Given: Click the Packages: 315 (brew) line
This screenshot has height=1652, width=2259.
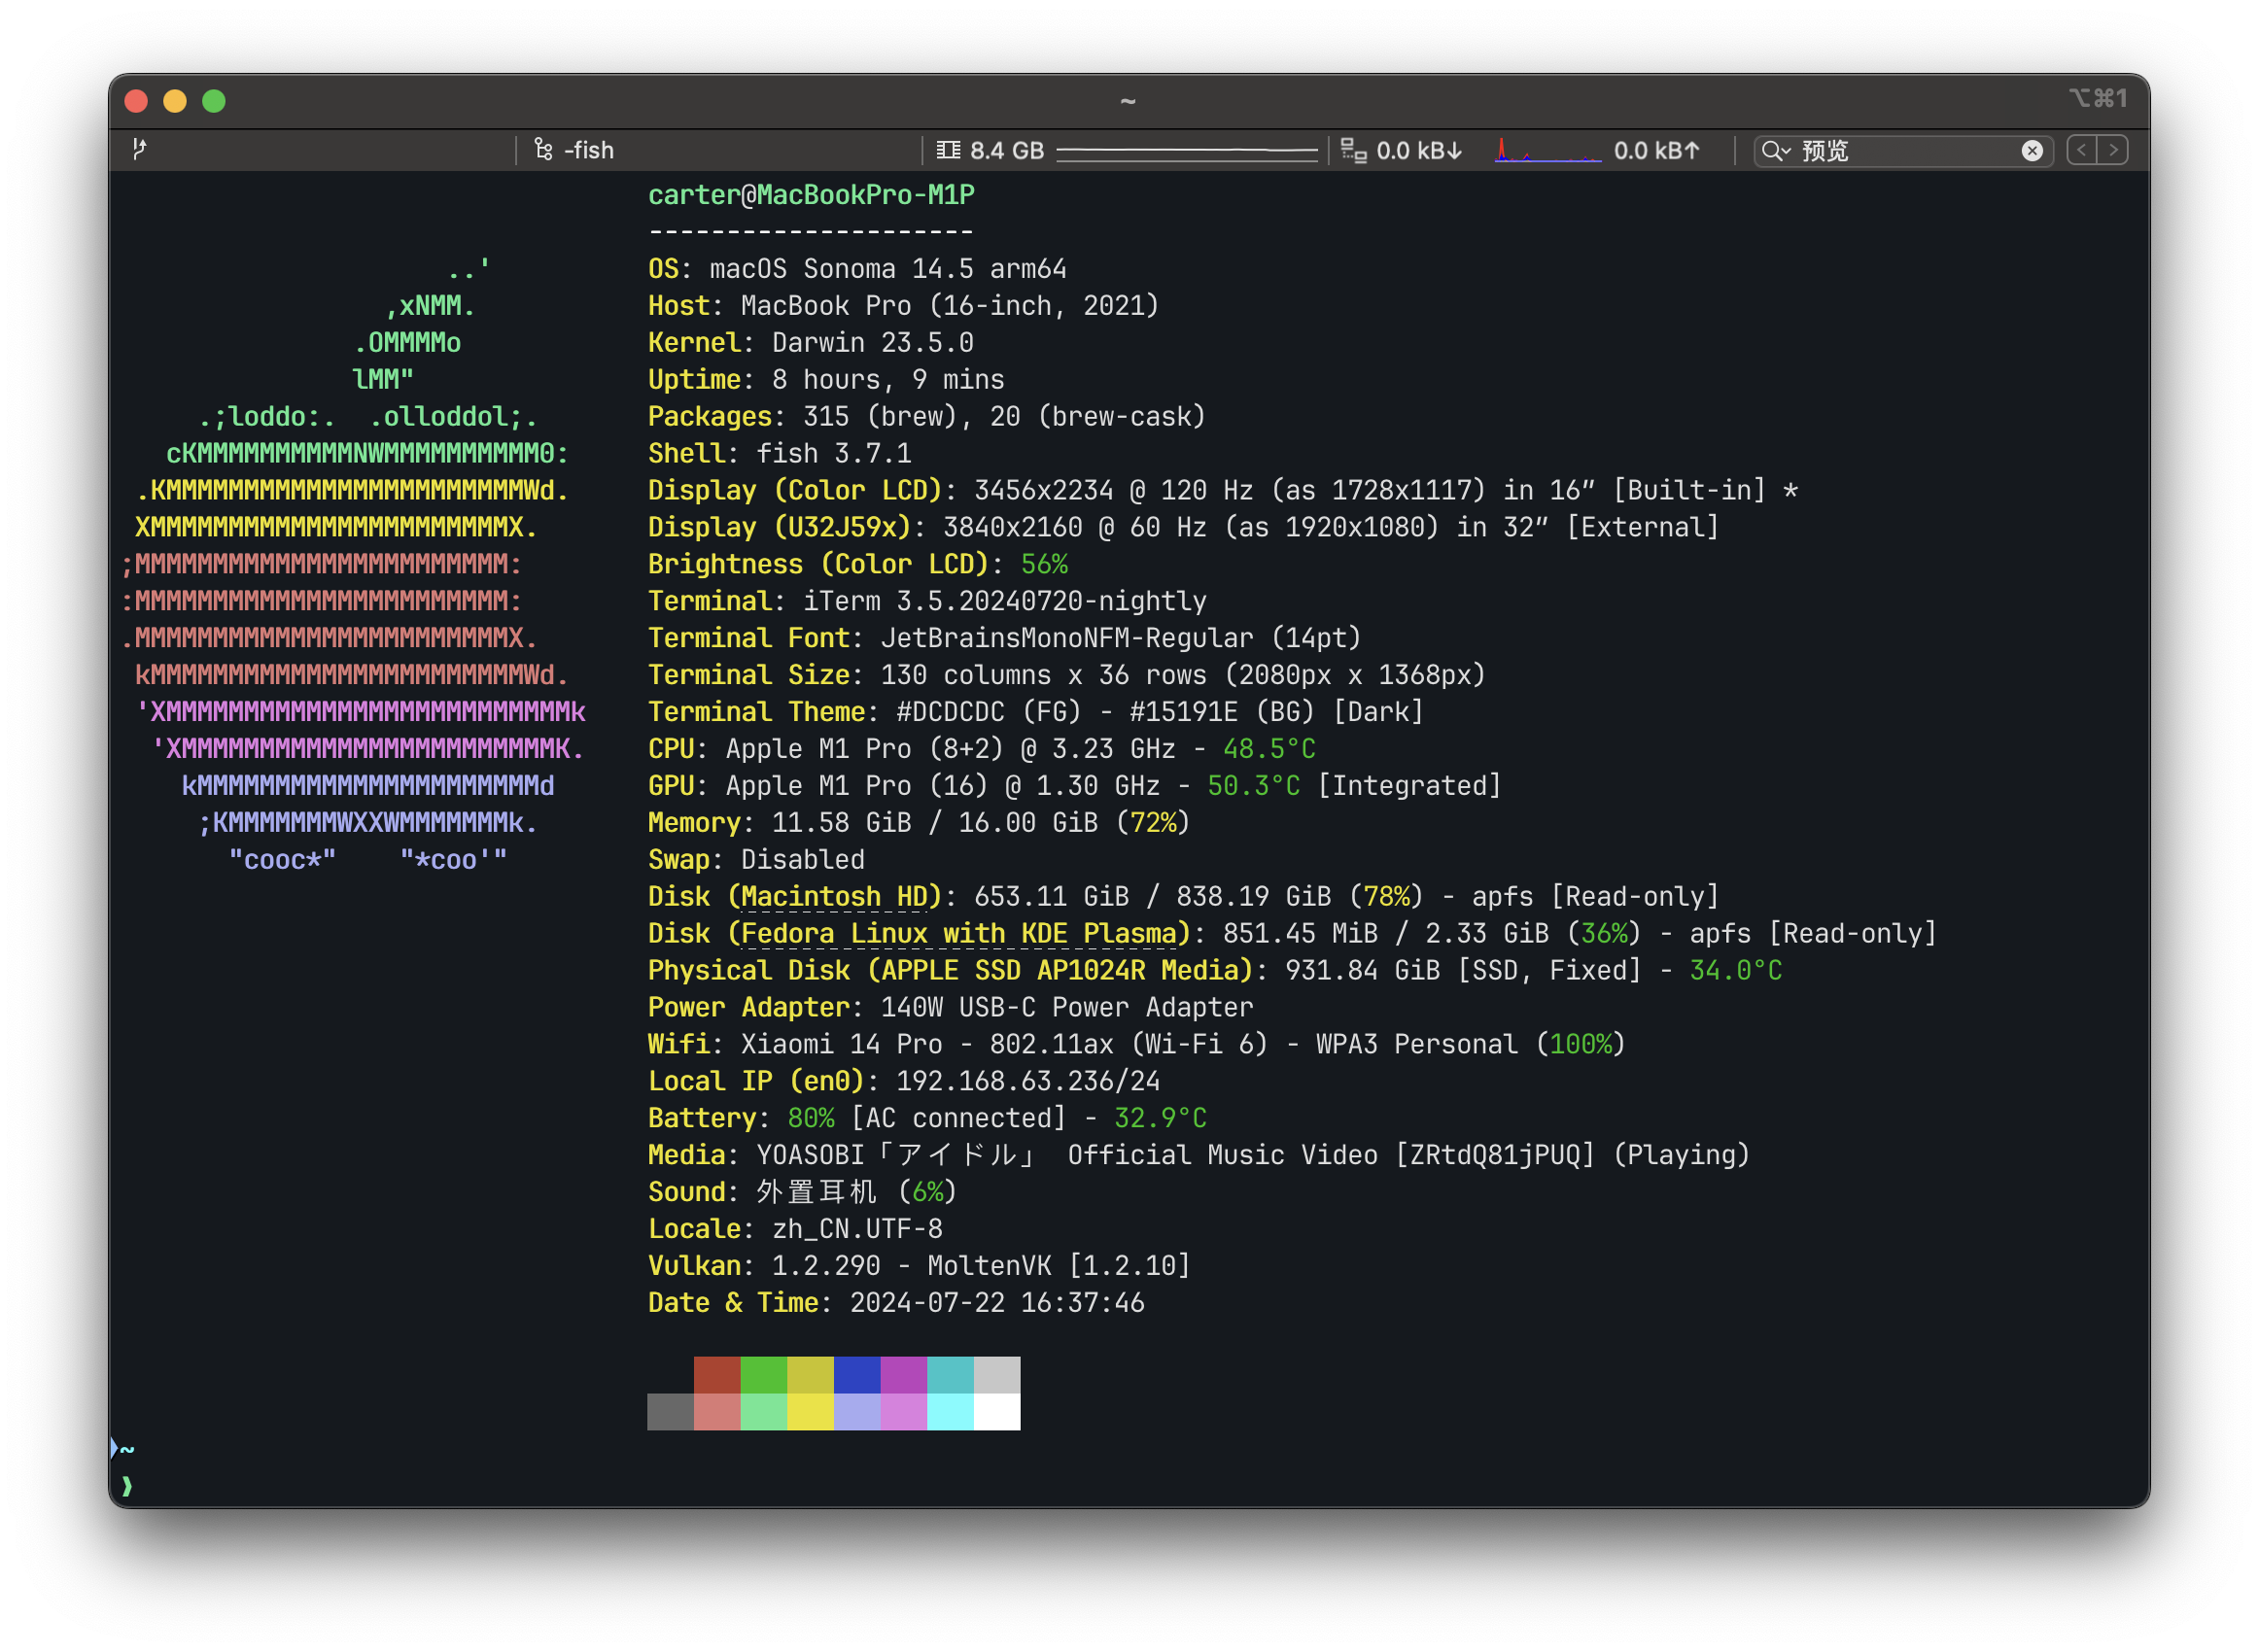Looking at the screenshot, I should (927, 417).
